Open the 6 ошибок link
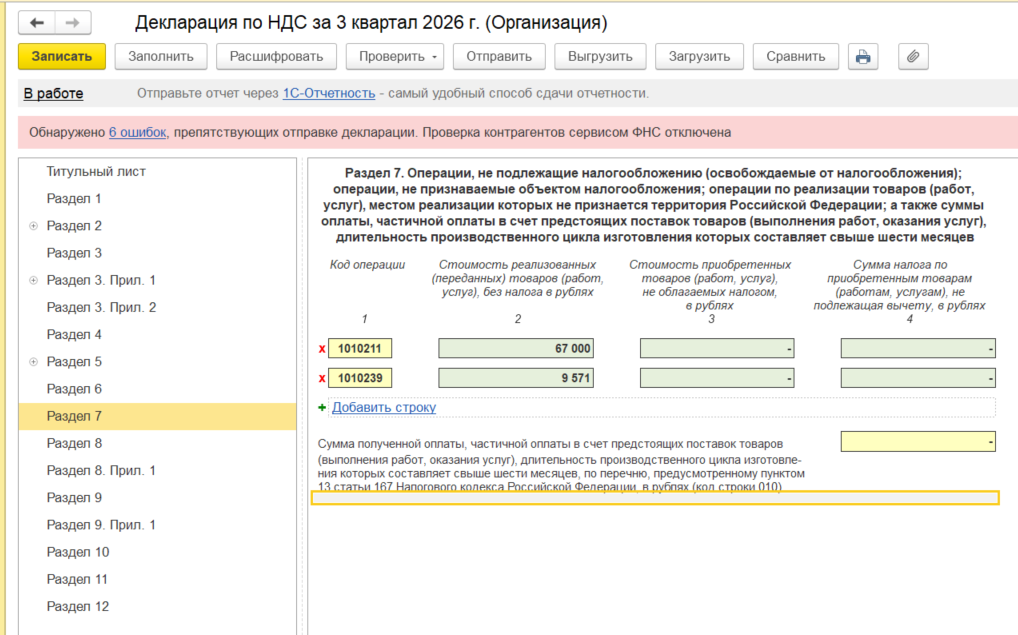 (138, 132)
